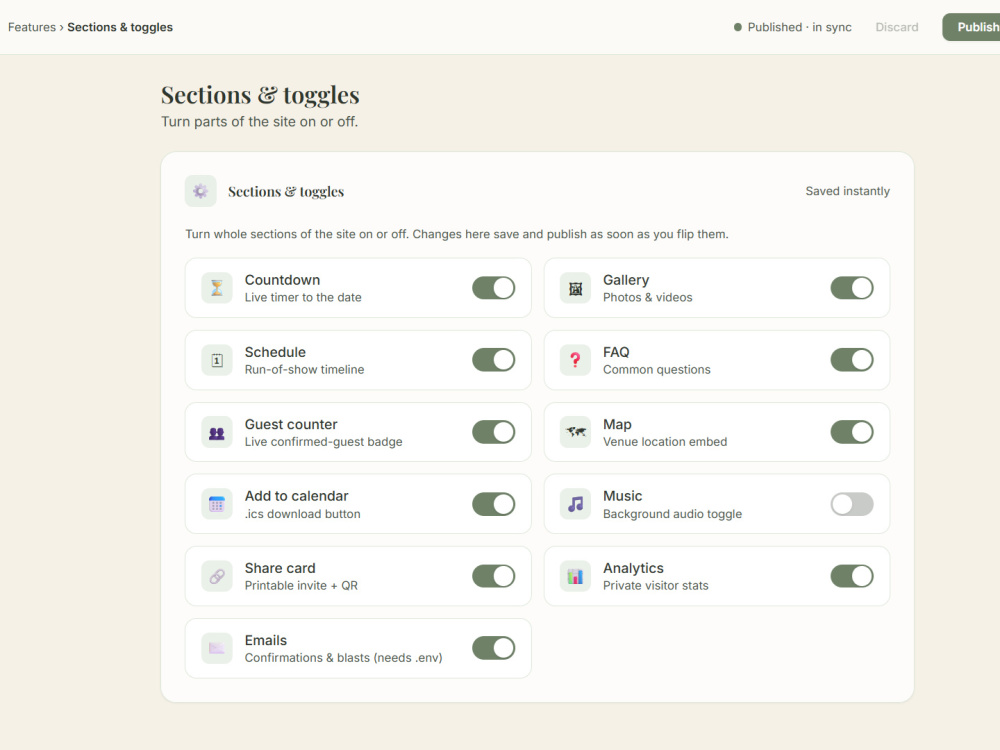
Task: Click the Add to calendar icon
Action: [217, 504]
